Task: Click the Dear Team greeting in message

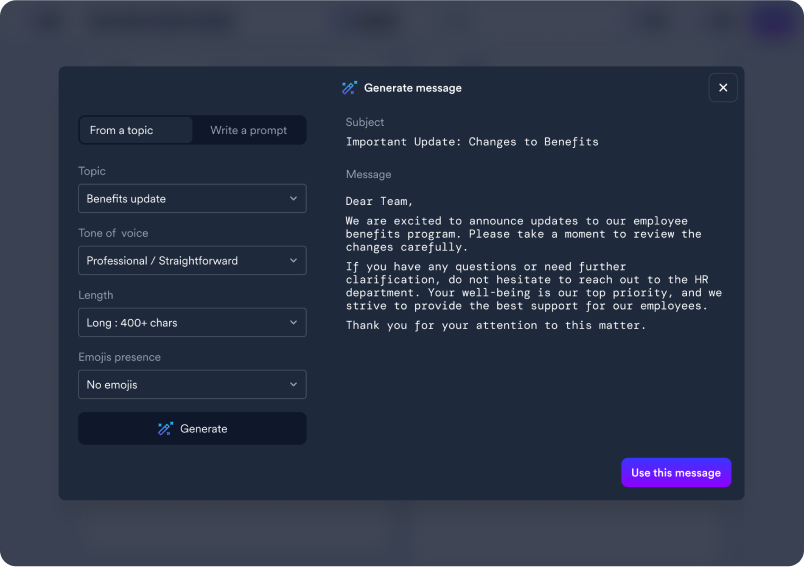Action: point(379,201)
